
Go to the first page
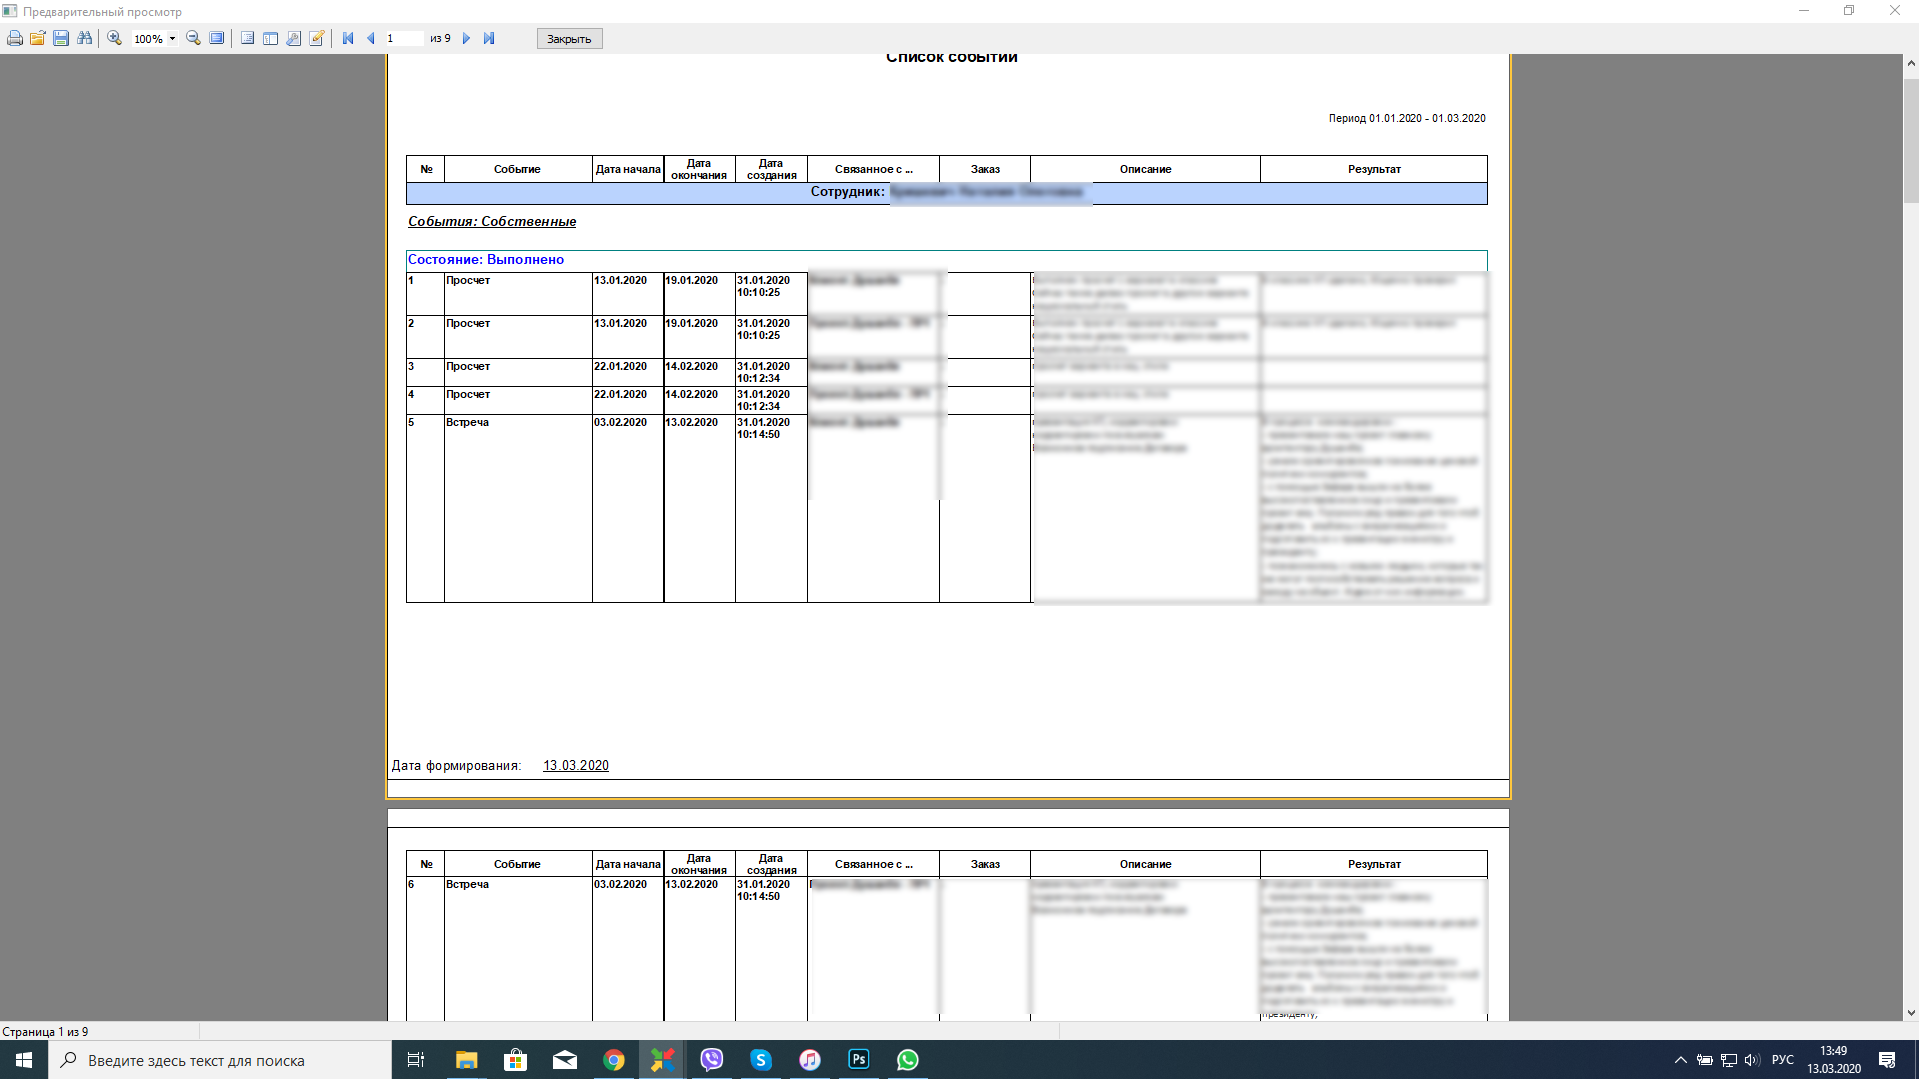(348, 38)
